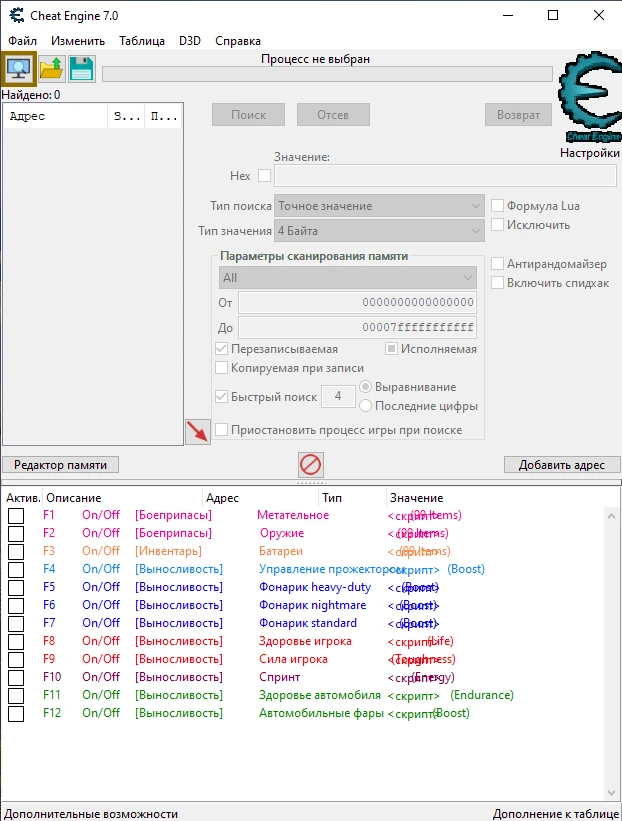Screen dimensions: 622x821
Task: Open Дополнение к таблице in status bar
Action: pyautogui.click(x=556, y=814)
